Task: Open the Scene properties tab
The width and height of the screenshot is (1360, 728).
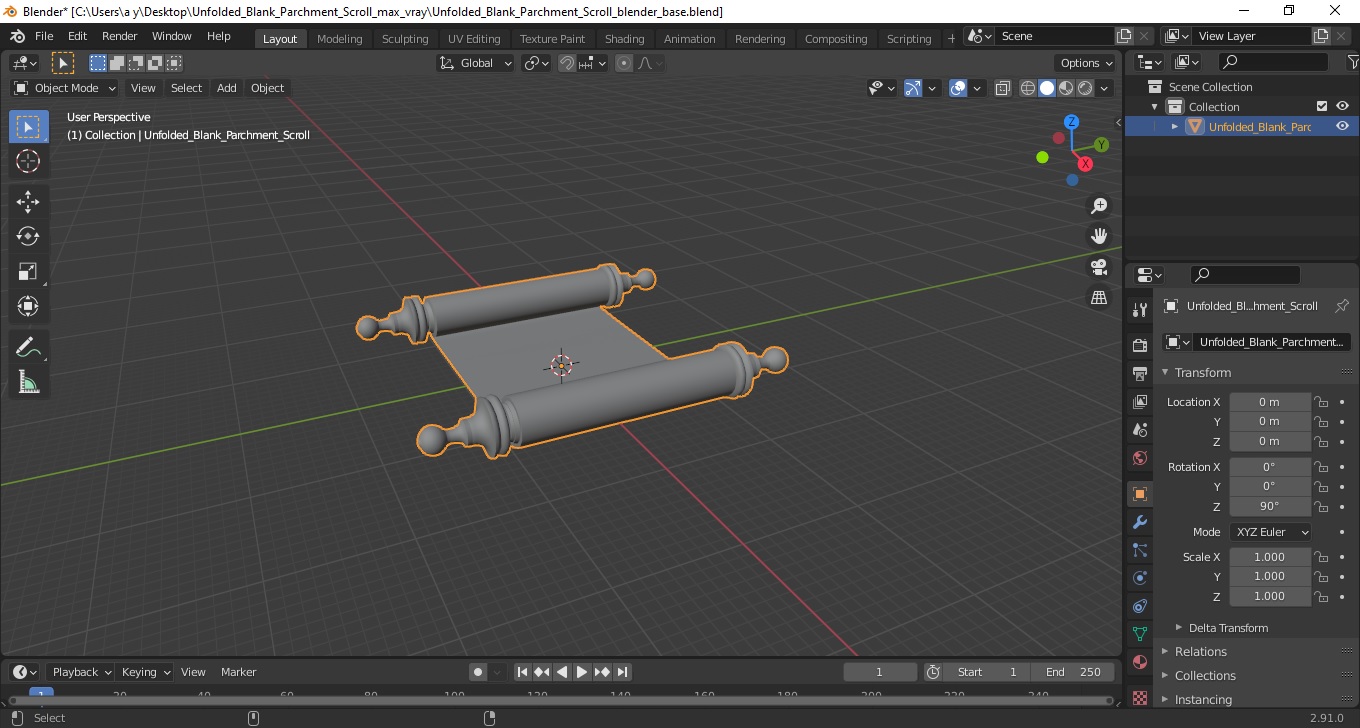Action: click(1140, 430)
